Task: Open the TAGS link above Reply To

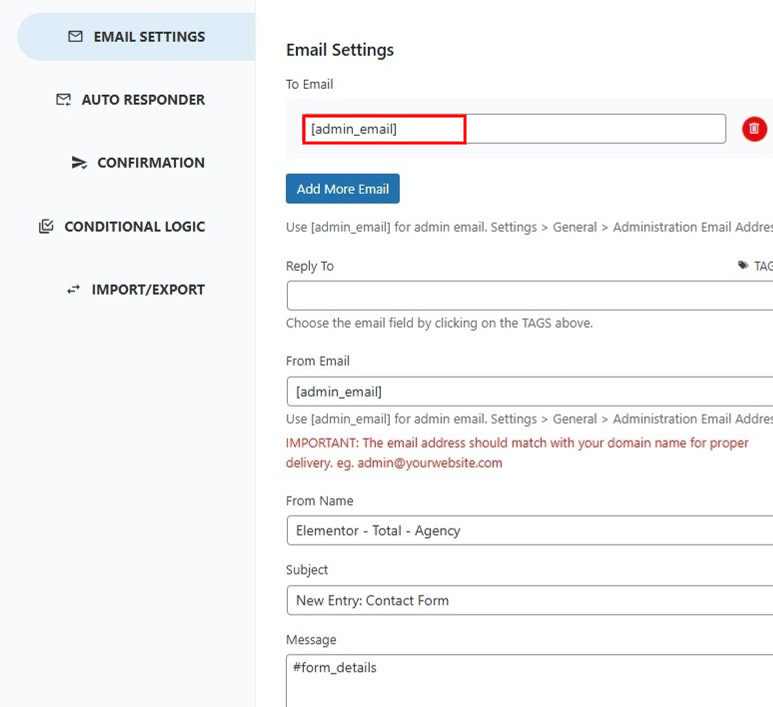Action: (763, 266)
